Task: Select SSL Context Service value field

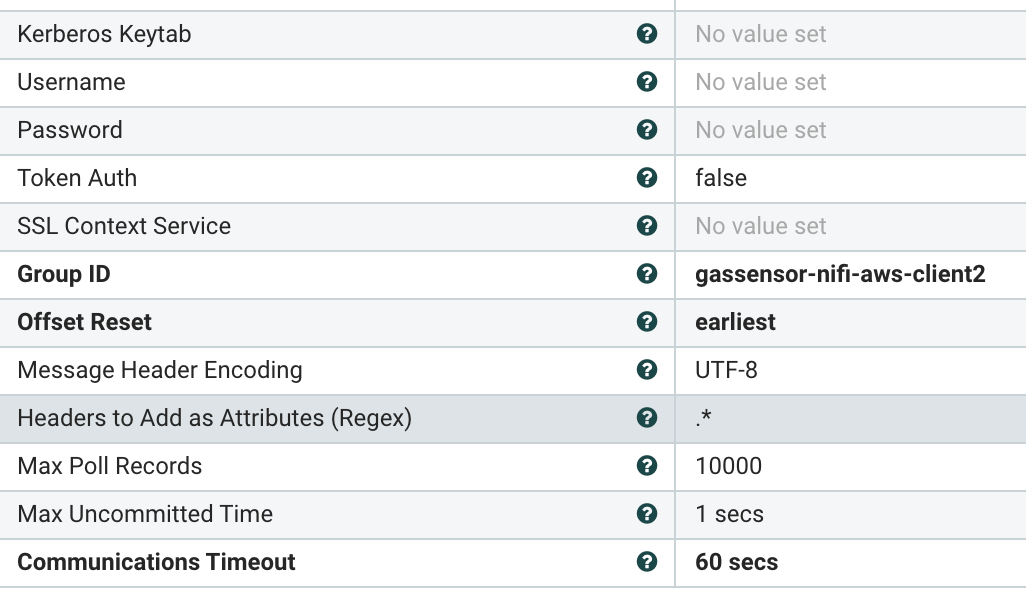Action: pos(761,226)
